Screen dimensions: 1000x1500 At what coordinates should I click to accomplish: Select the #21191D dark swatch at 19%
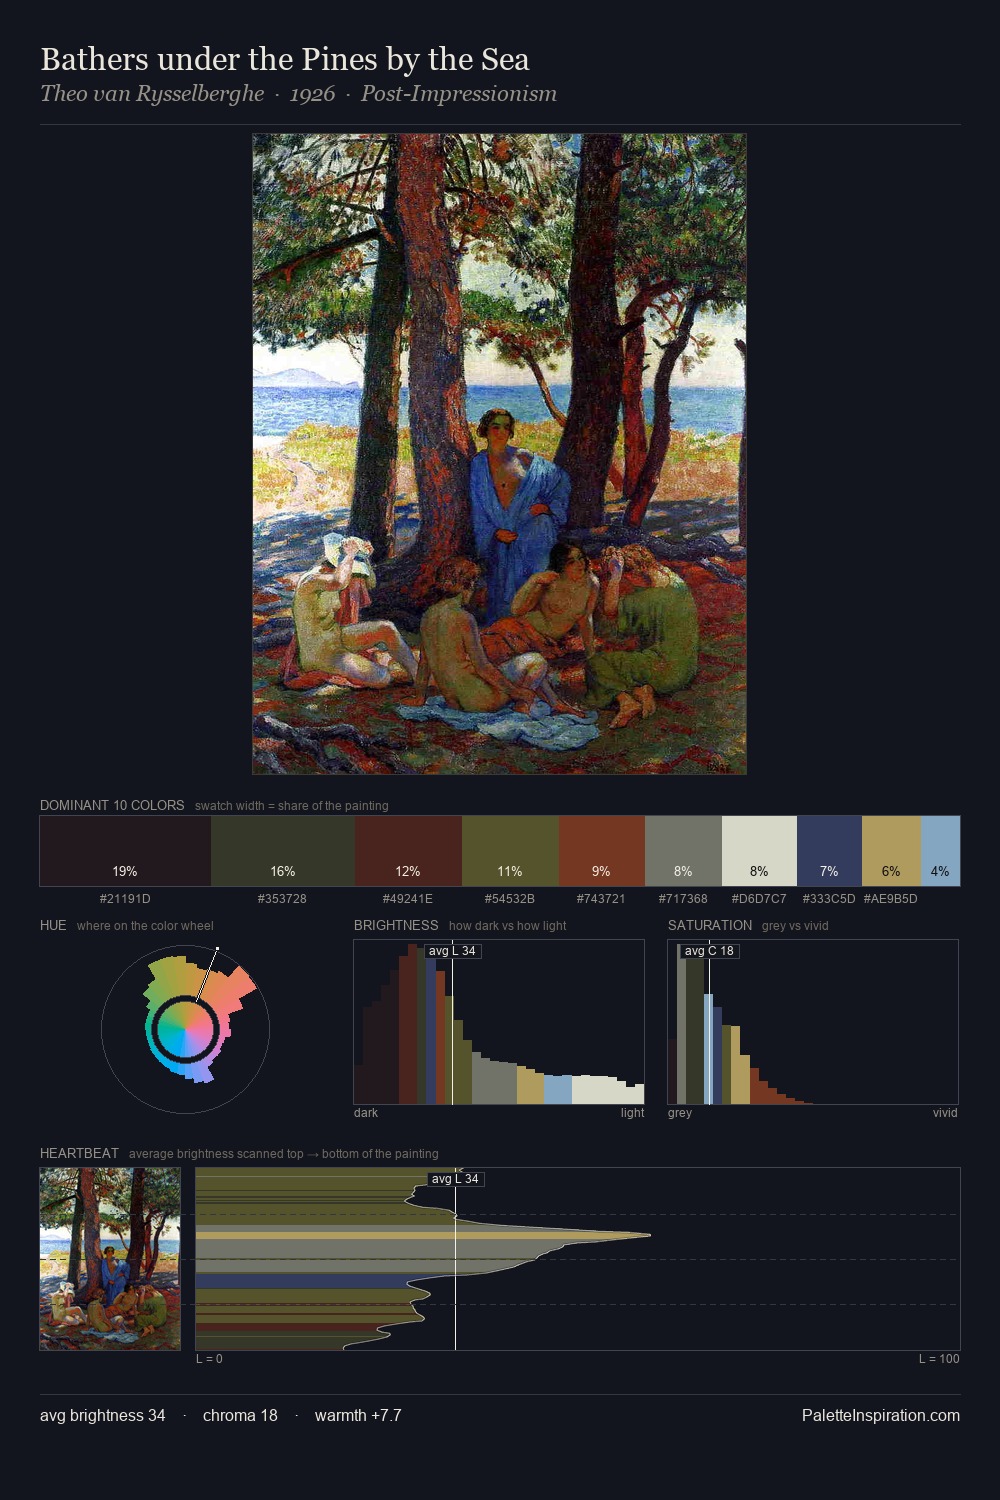pyautogui.click(x=125, y=851)
